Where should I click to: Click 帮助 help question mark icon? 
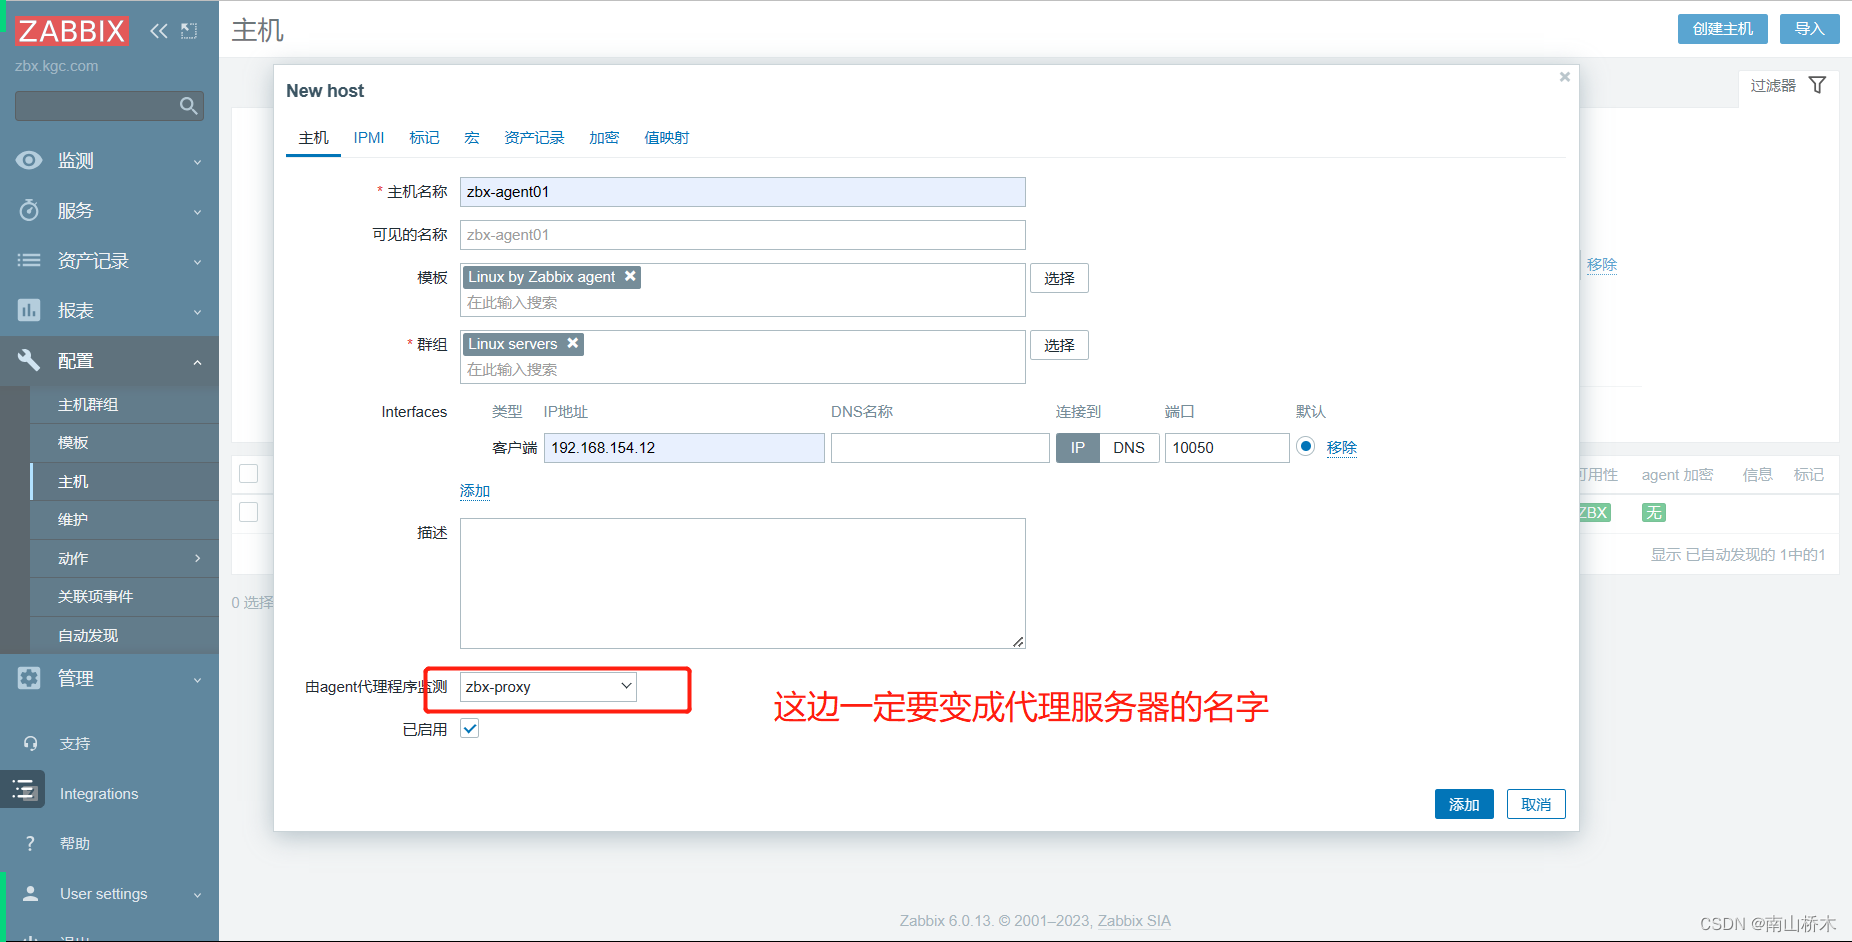coord(30,843)
